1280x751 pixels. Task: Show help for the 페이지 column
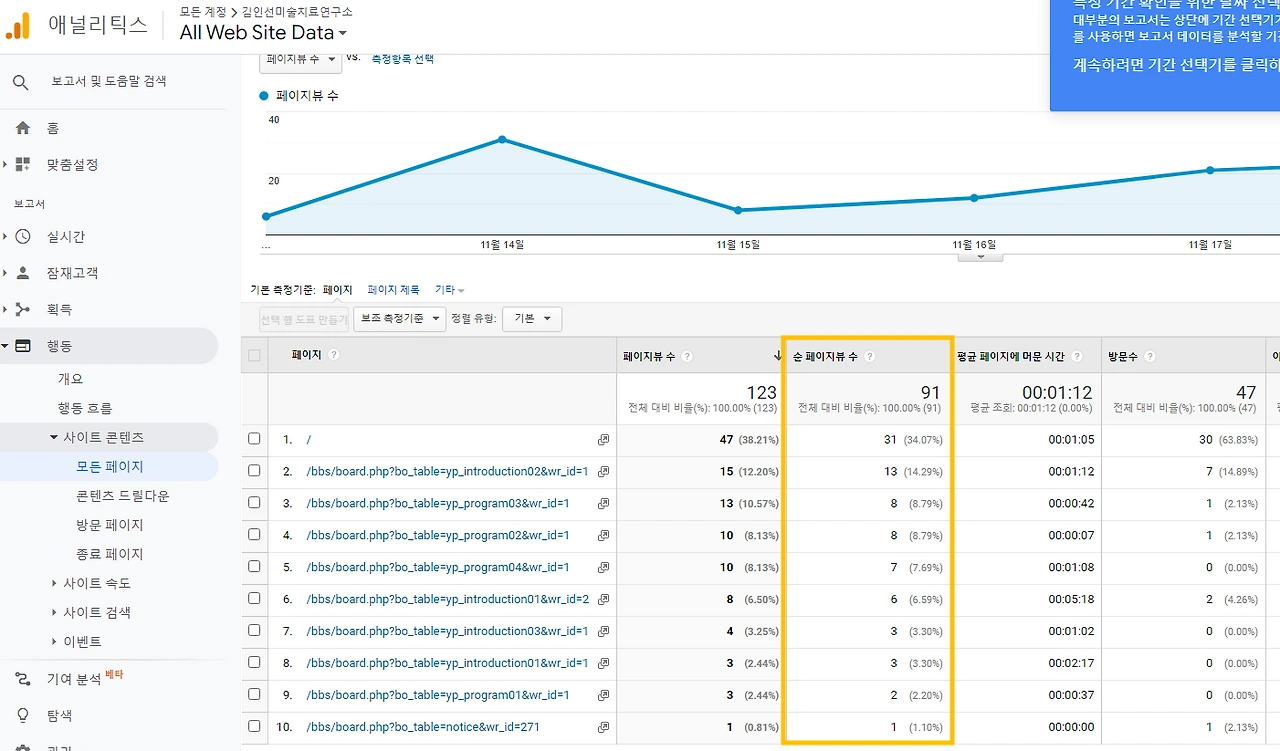coord(334,355)
